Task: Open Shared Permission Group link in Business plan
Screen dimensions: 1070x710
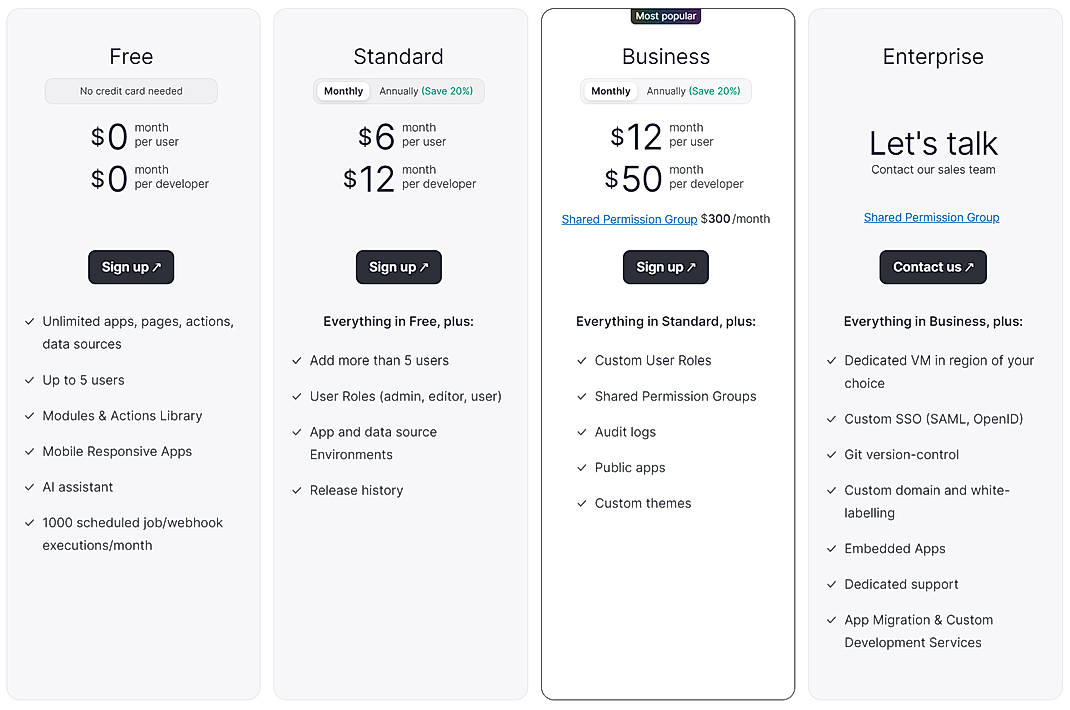Action: (629, 218)
